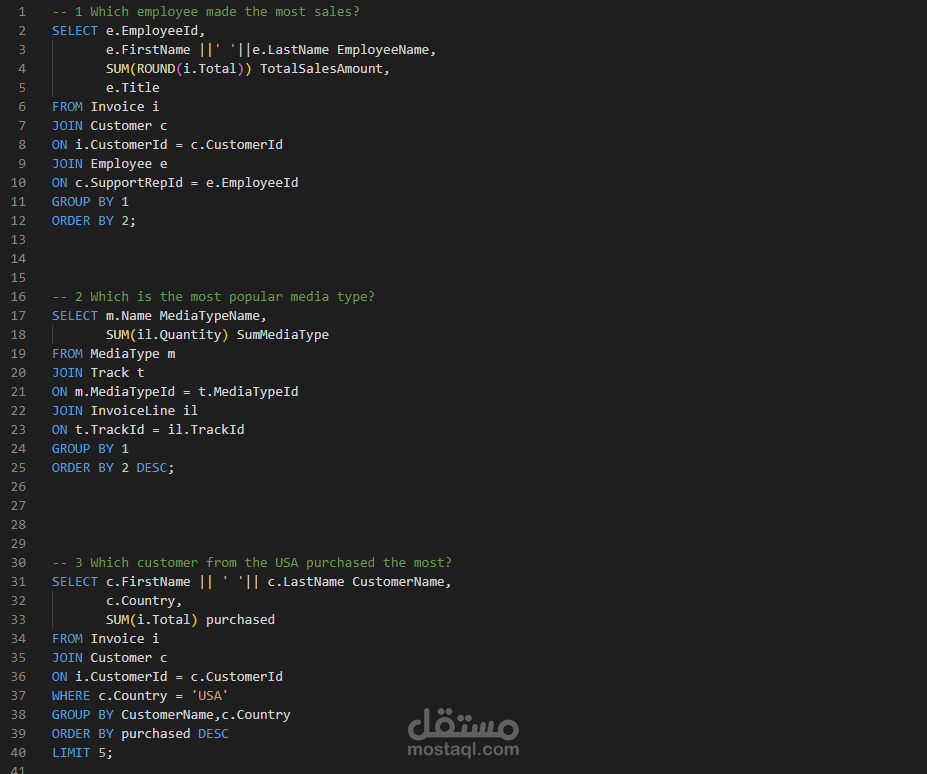Click line number 40 in the gutter

click(x=18, y=753)
